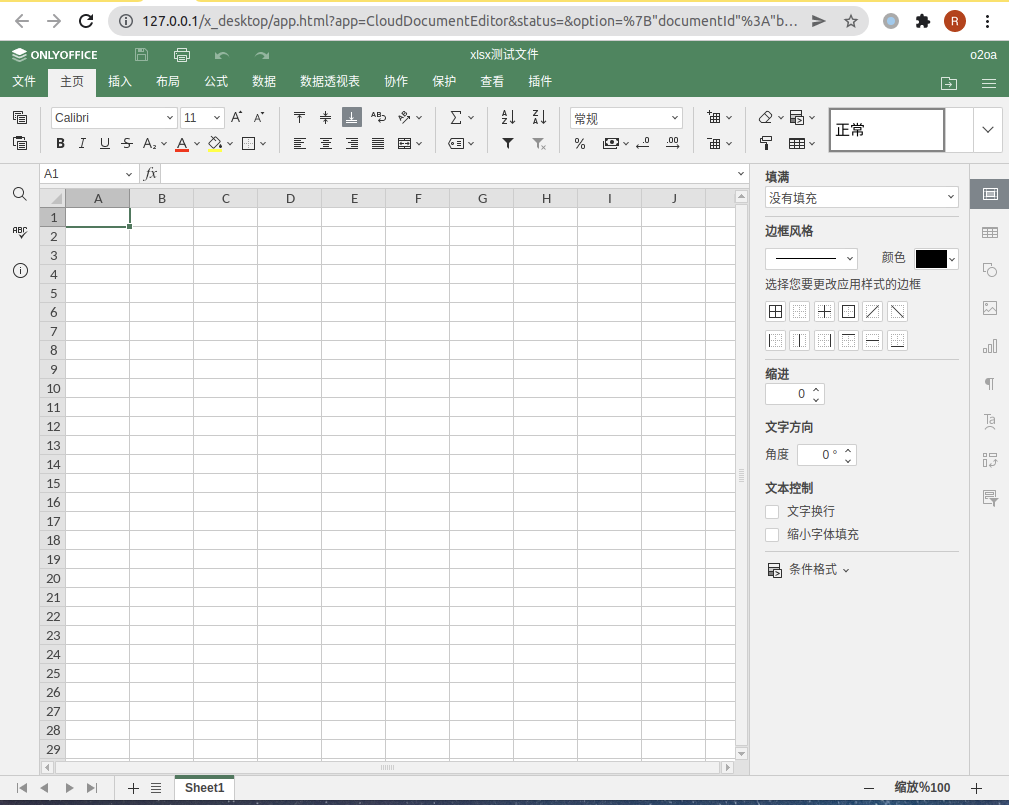Click the sort ascending icon
This screenshot has height=805, width=1009.
(508, 118)
